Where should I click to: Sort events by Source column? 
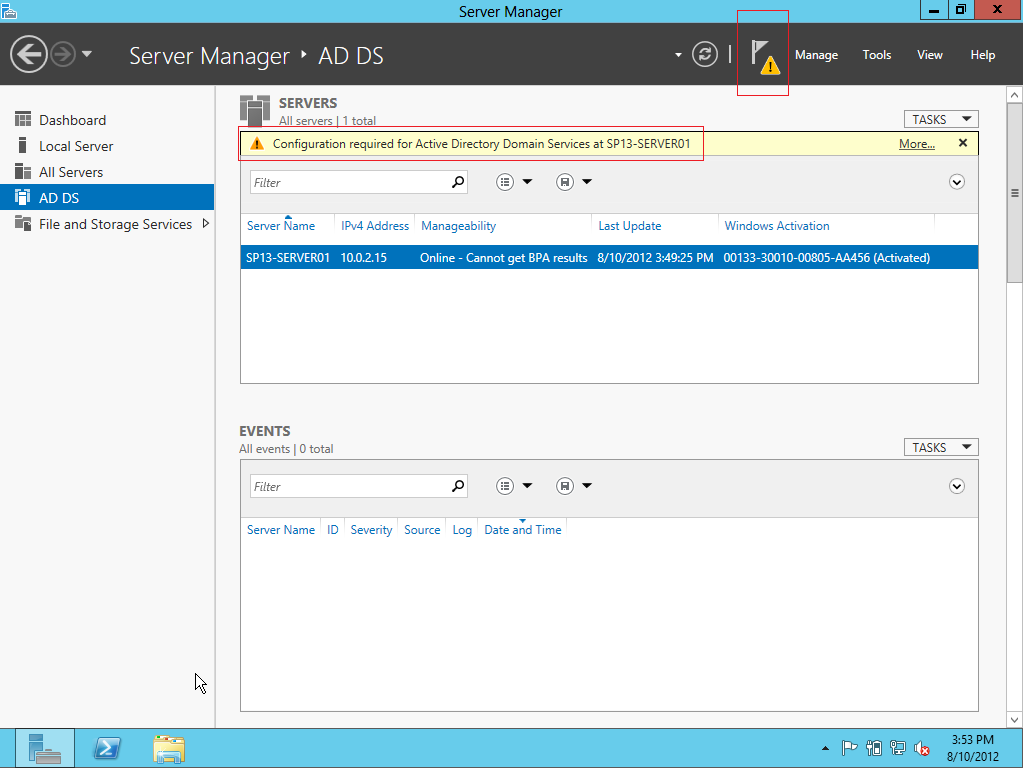(422, 530)
